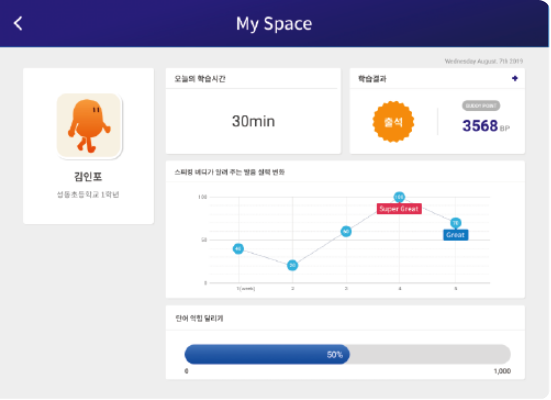Viewport: 551px width, 400px height.
Task: Expand learning results with plus icon
Action: coord(514,78)
